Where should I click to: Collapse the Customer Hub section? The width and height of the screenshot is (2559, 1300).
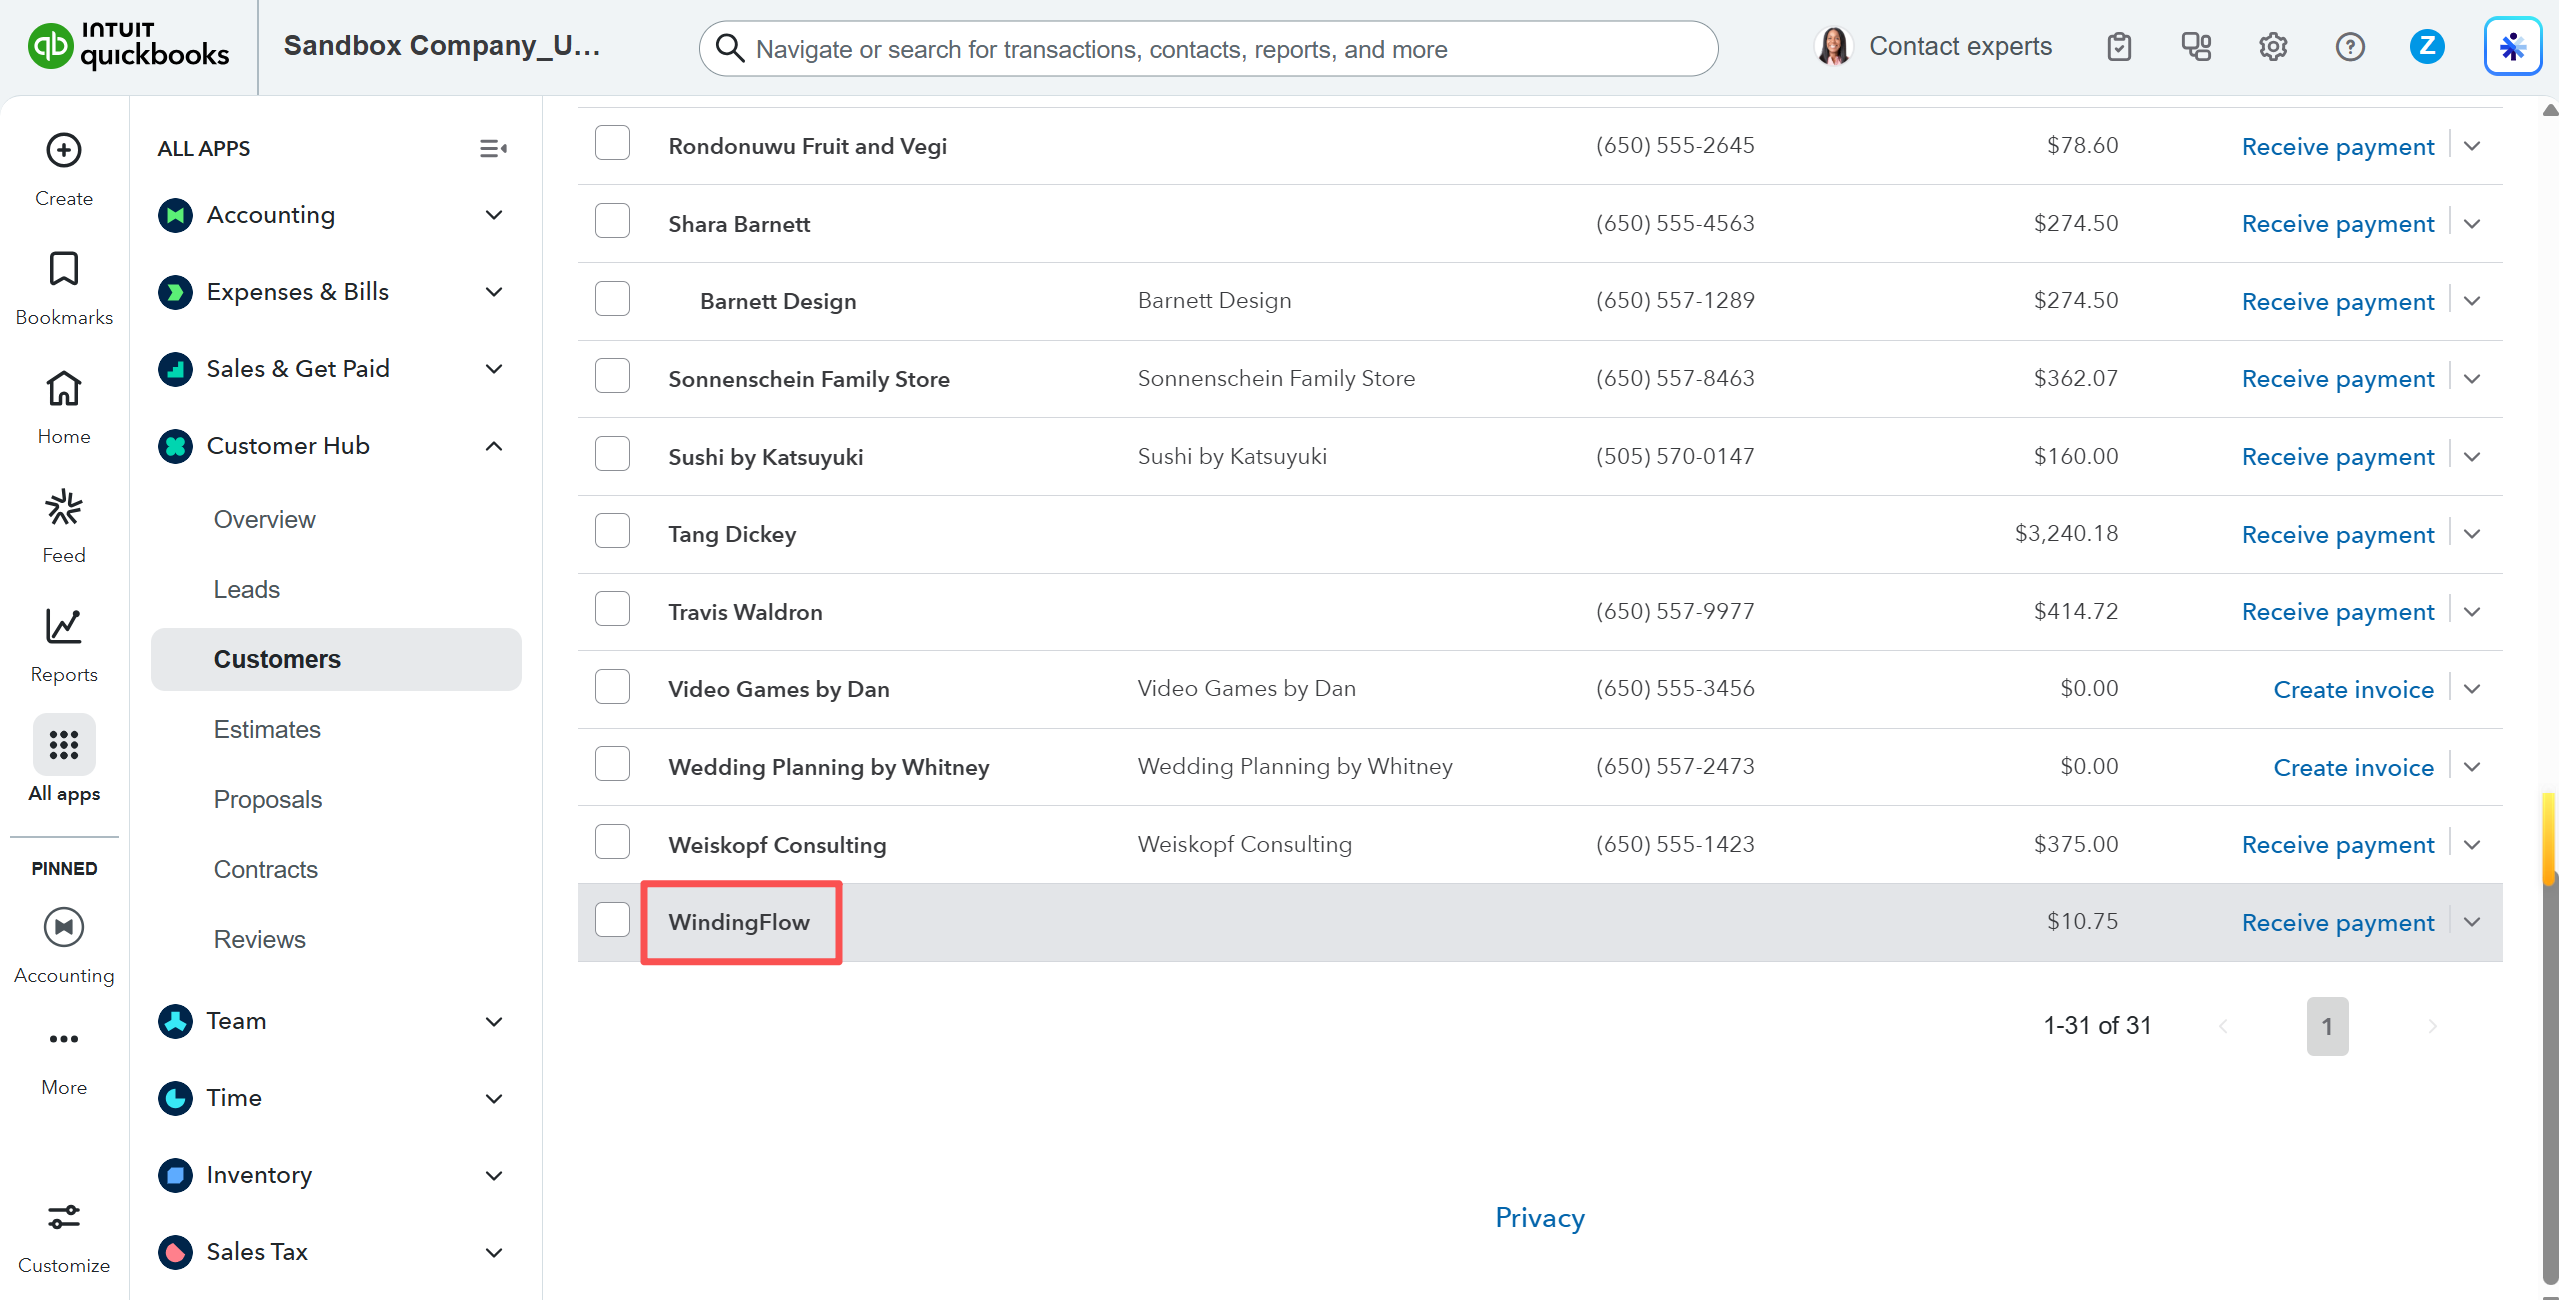(x=493, y=446)
